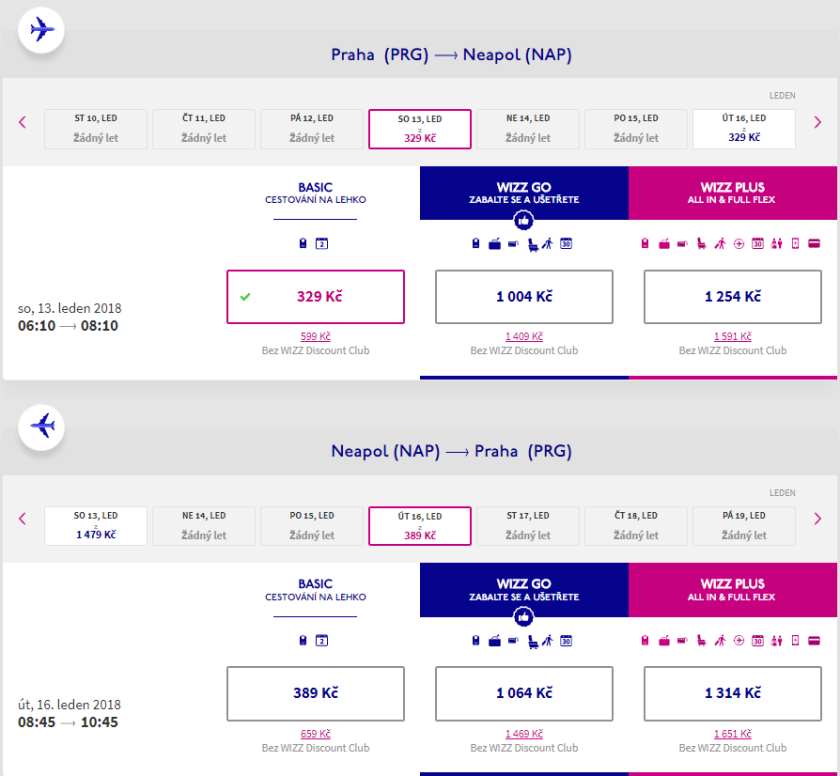Show later outbound dates with right arrow
The image size is (840, 776).
(818, 122)
